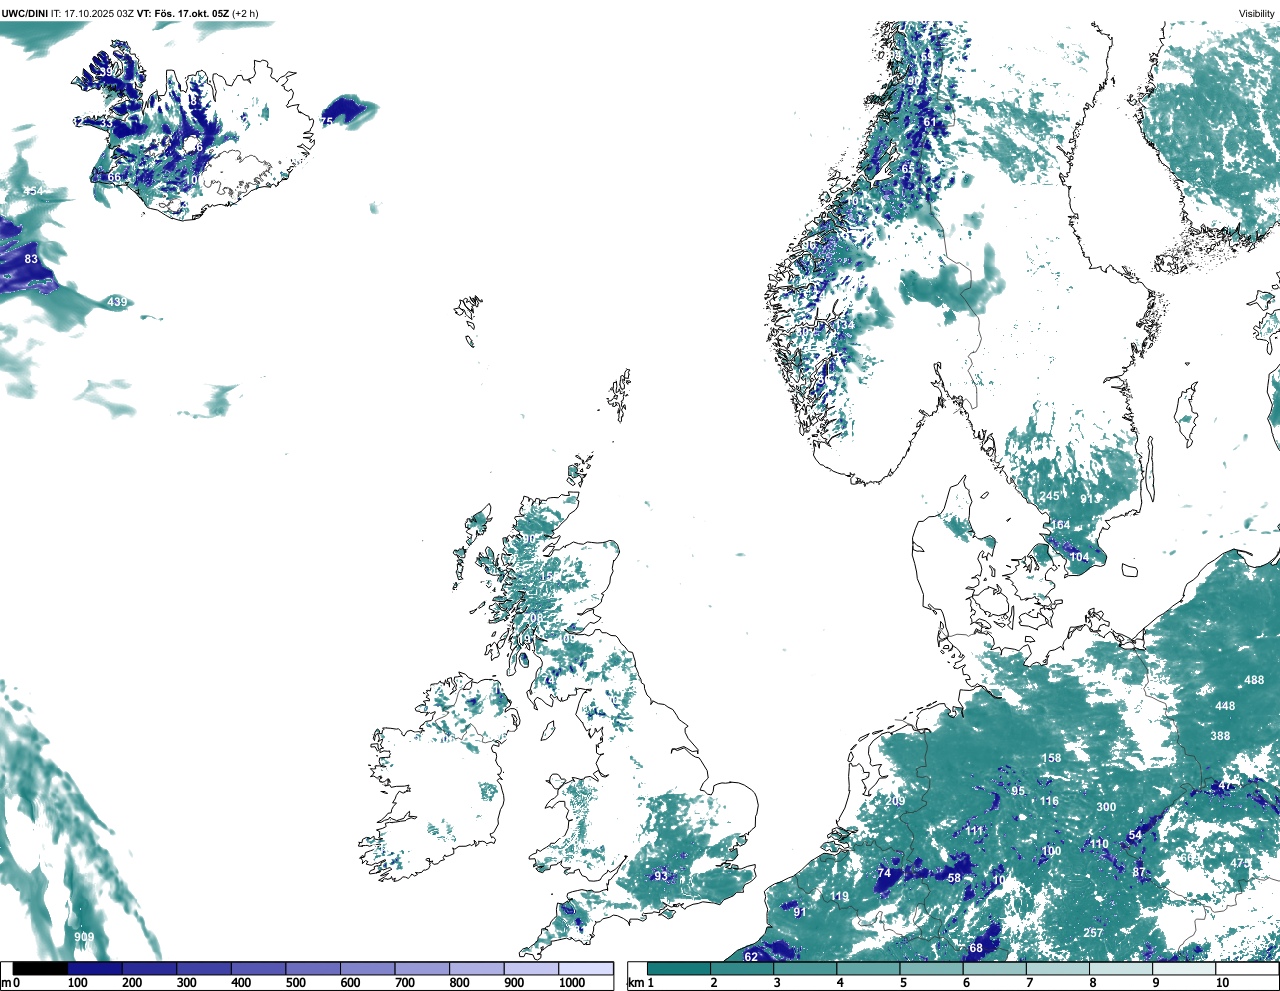Viewport: 1280px width, 991px height.
Task: Click the 'm' unit label on the left legend
Action: pos(6,983)
